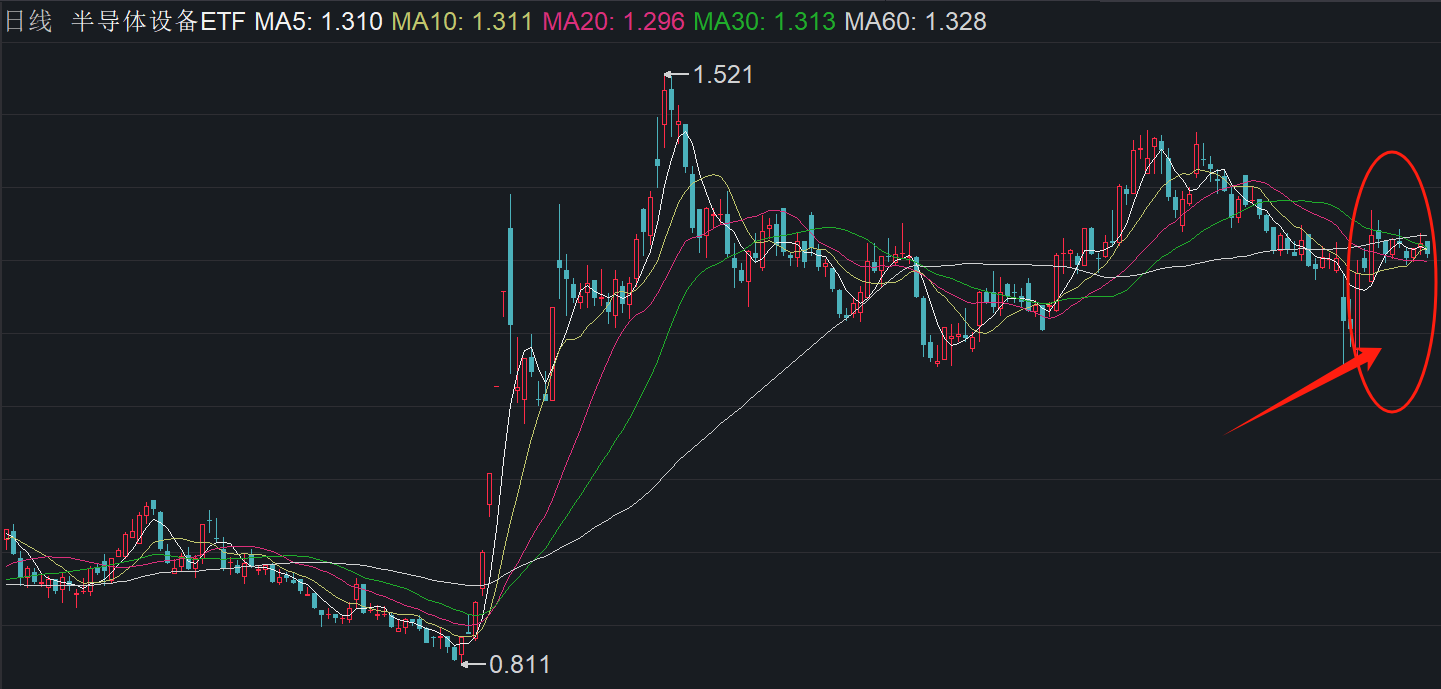Select the MA10: 1.311 indicator label
The image size is (1441, 689).
pos(462,22)
